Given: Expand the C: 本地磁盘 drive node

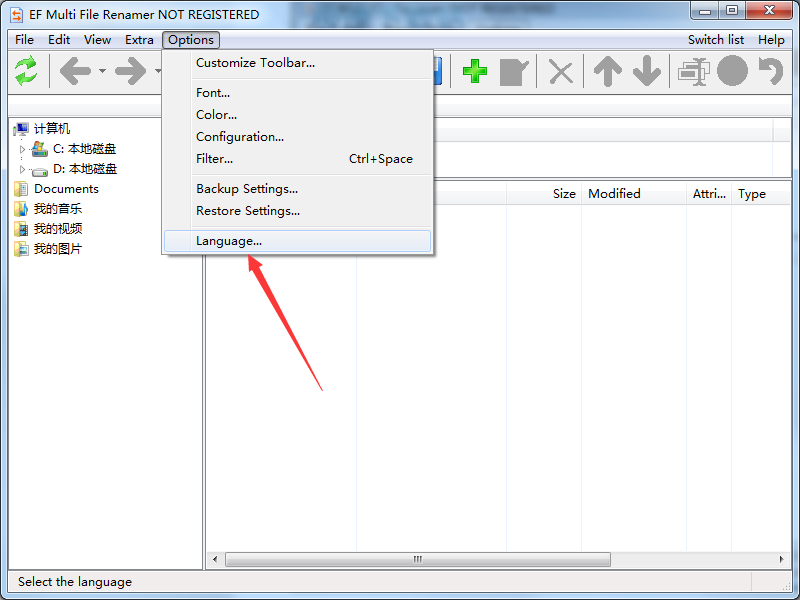Looking at the screenshot, I should pyautogui.click(x=22, y=149).
